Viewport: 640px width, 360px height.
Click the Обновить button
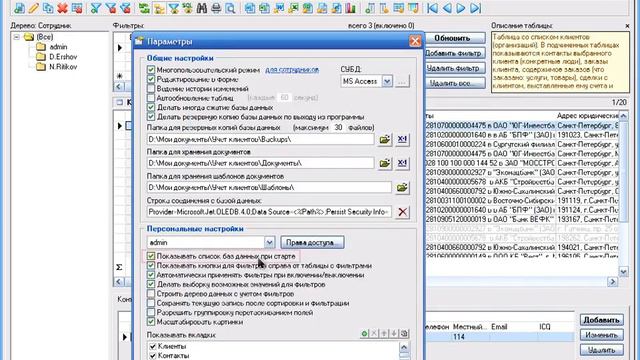455,38
